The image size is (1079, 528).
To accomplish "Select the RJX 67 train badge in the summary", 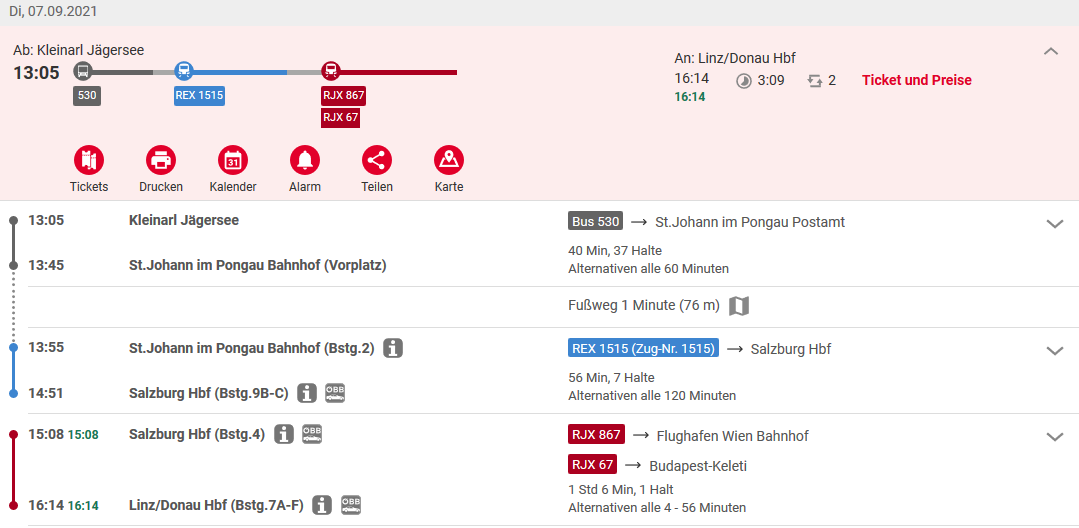I will (x=341, y=118).
